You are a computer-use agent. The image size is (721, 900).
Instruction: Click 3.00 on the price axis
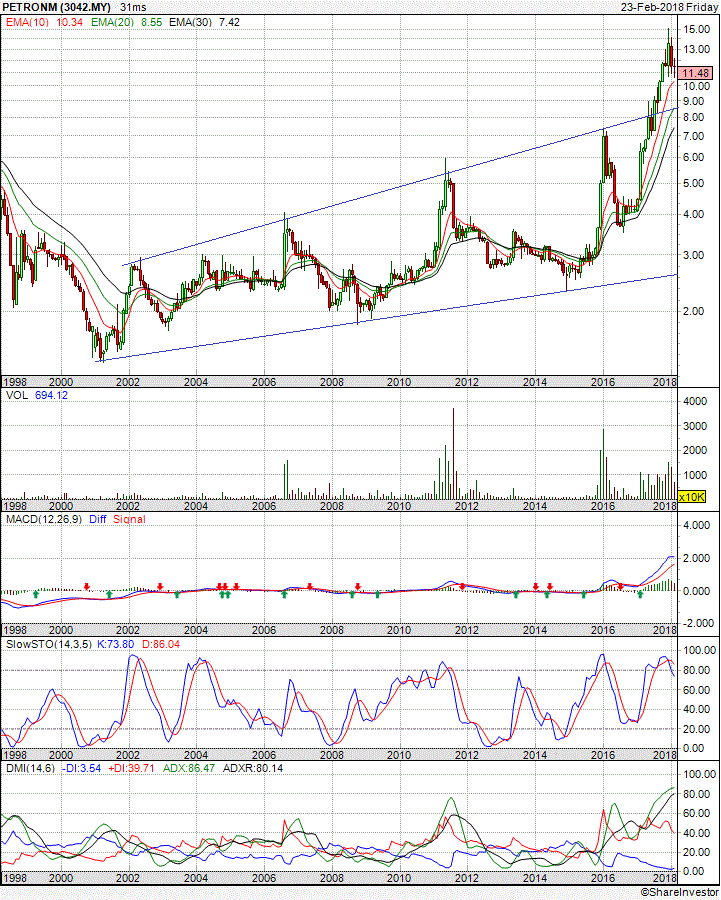(x=694, y=255)
